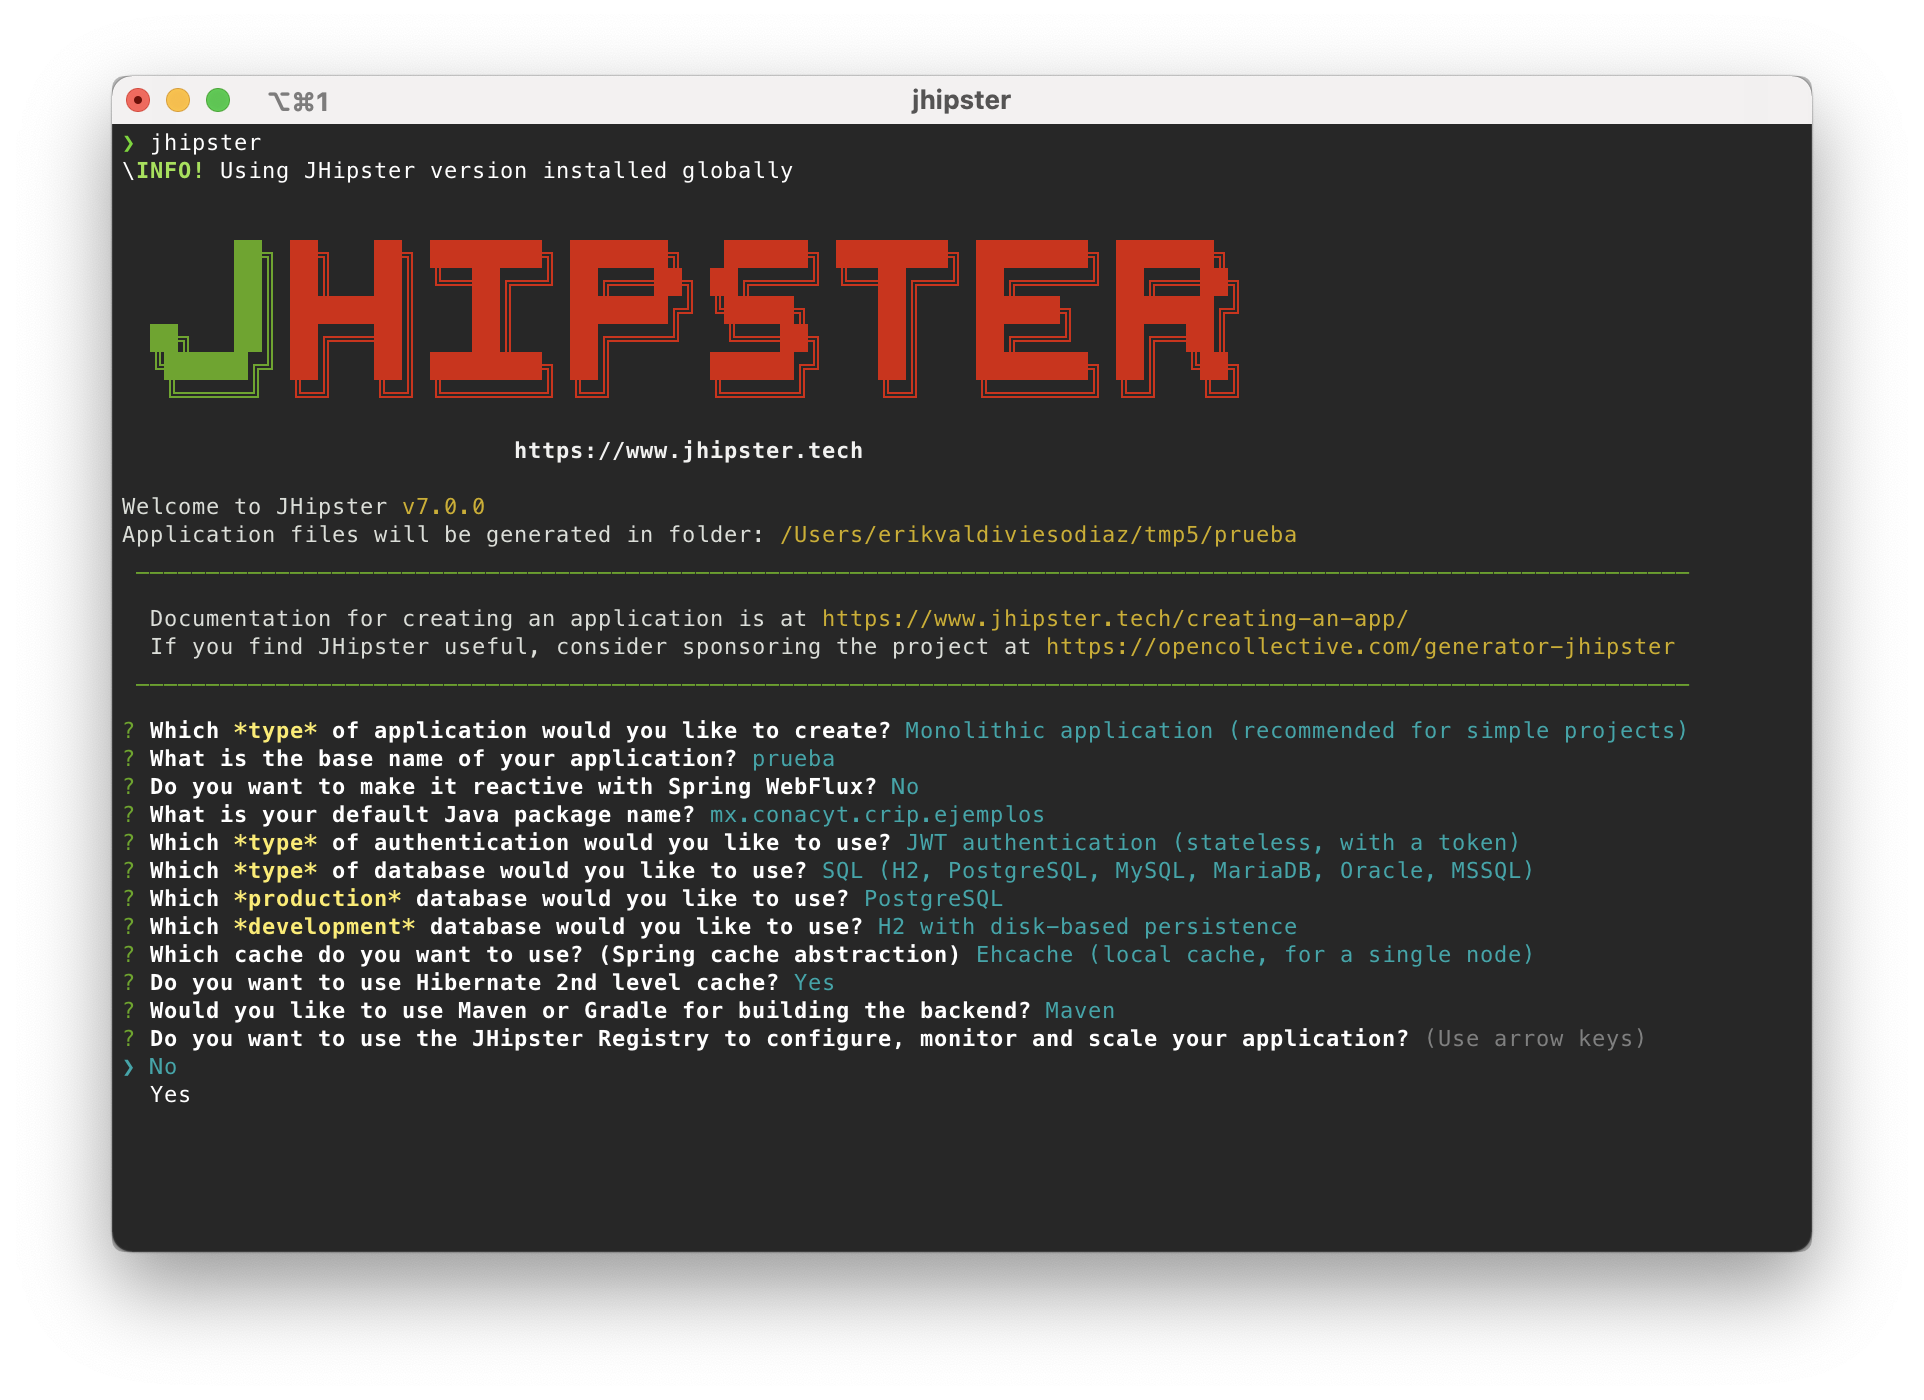This screenshot has width=1924, height=1400.
Task: Click the folder path /Users/erikvaldiviesodiaz/tmp5/prueba
Action: [1038, 535]
